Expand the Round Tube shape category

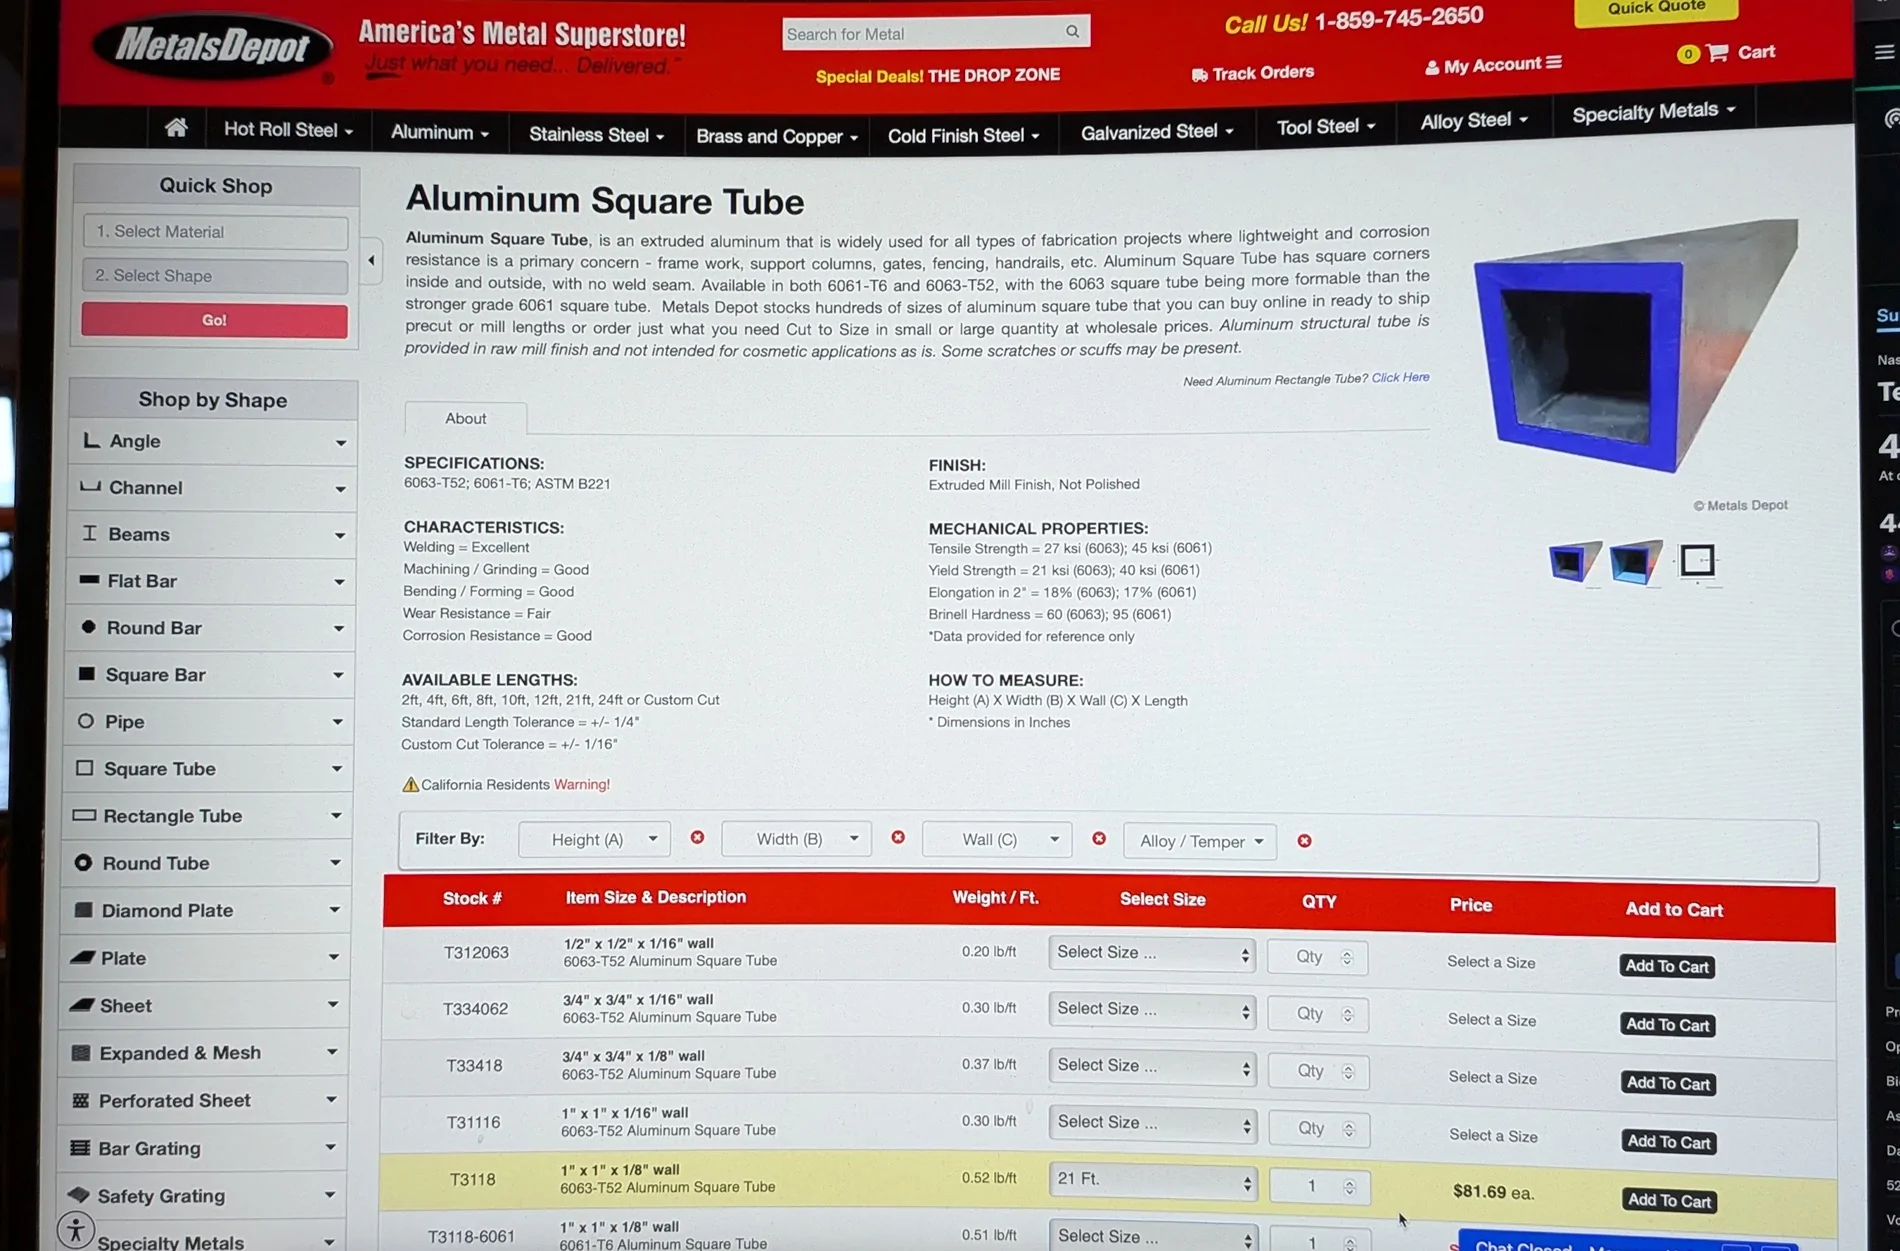[x=206, y=863]
